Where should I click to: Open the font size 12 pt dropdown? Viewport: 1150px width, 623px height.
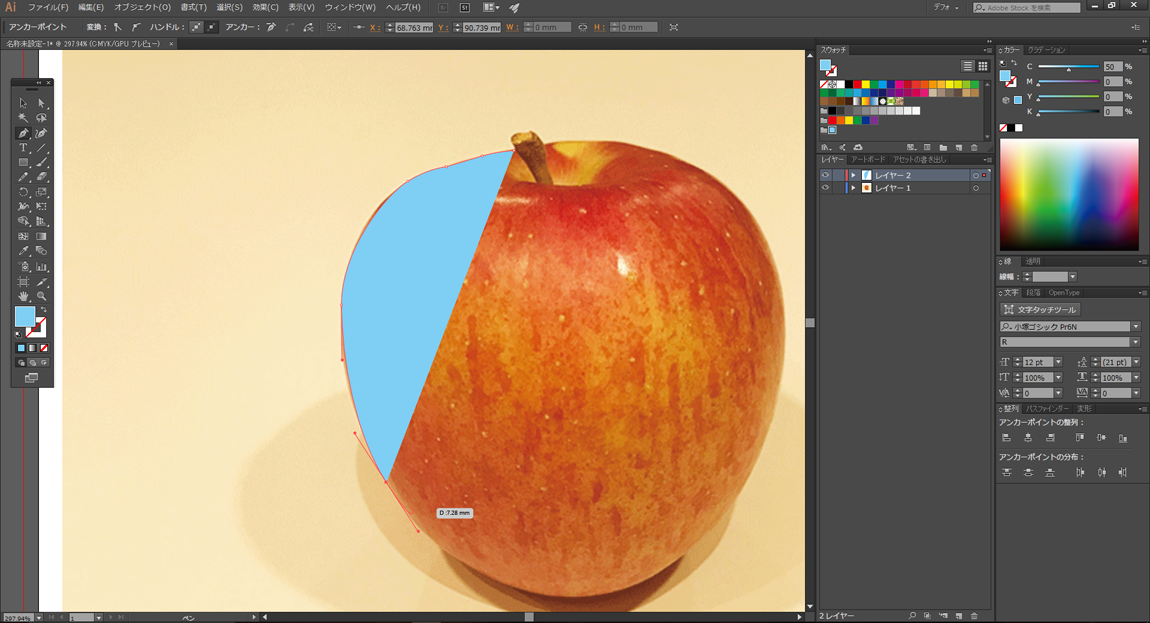1058,362
